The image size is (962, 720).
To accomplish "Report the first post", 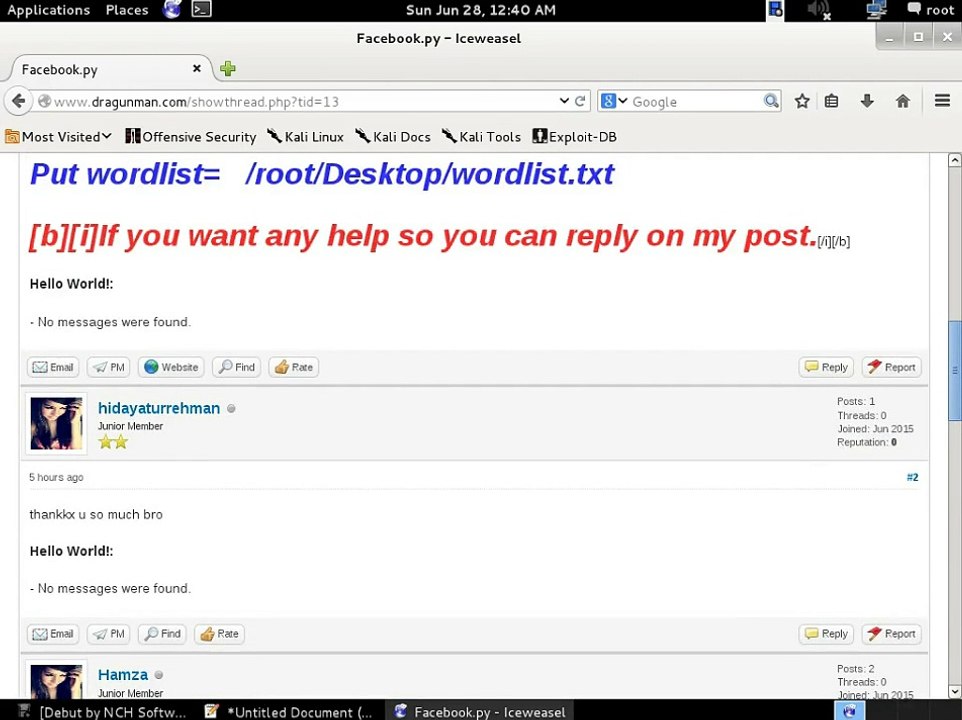I will 892,367.
